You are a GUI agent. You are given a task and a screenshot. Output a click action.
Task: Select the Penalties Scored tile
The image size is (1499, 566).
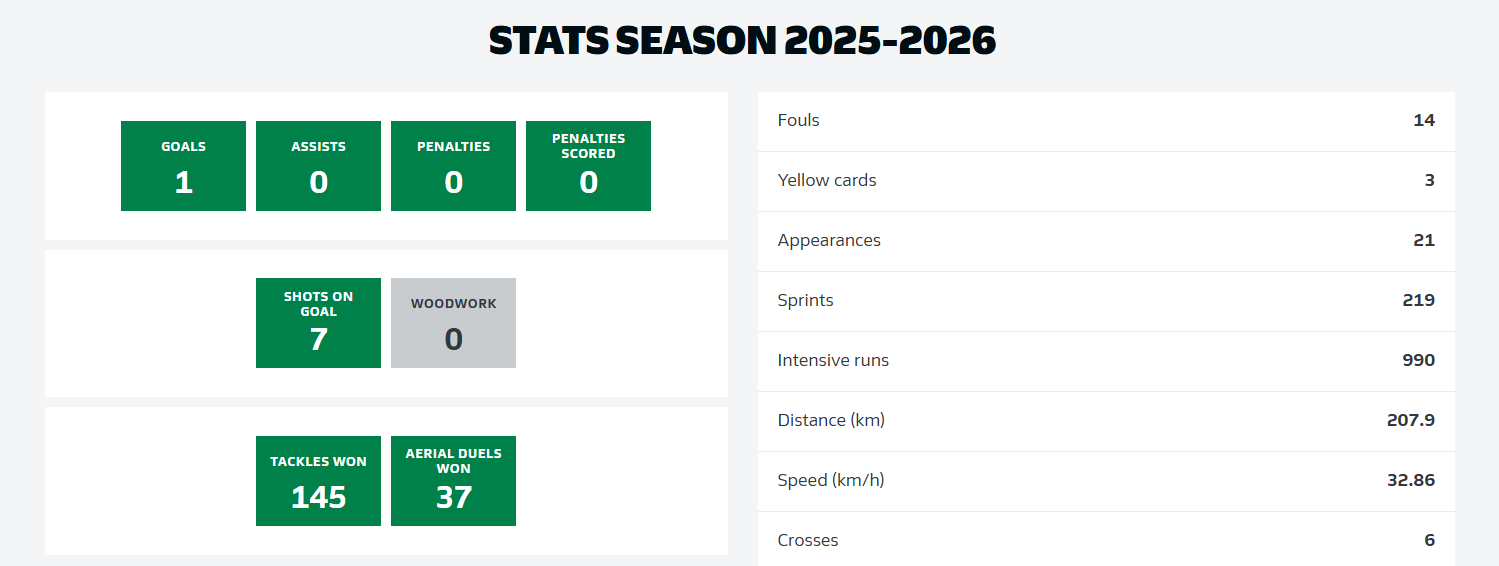[588, 166]
